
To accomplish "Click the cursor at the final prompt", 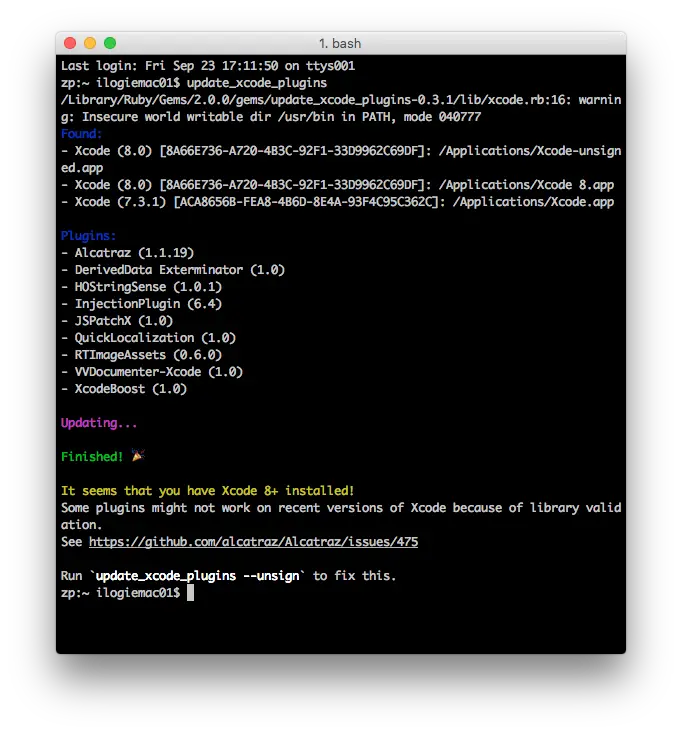I will point(190,593).
